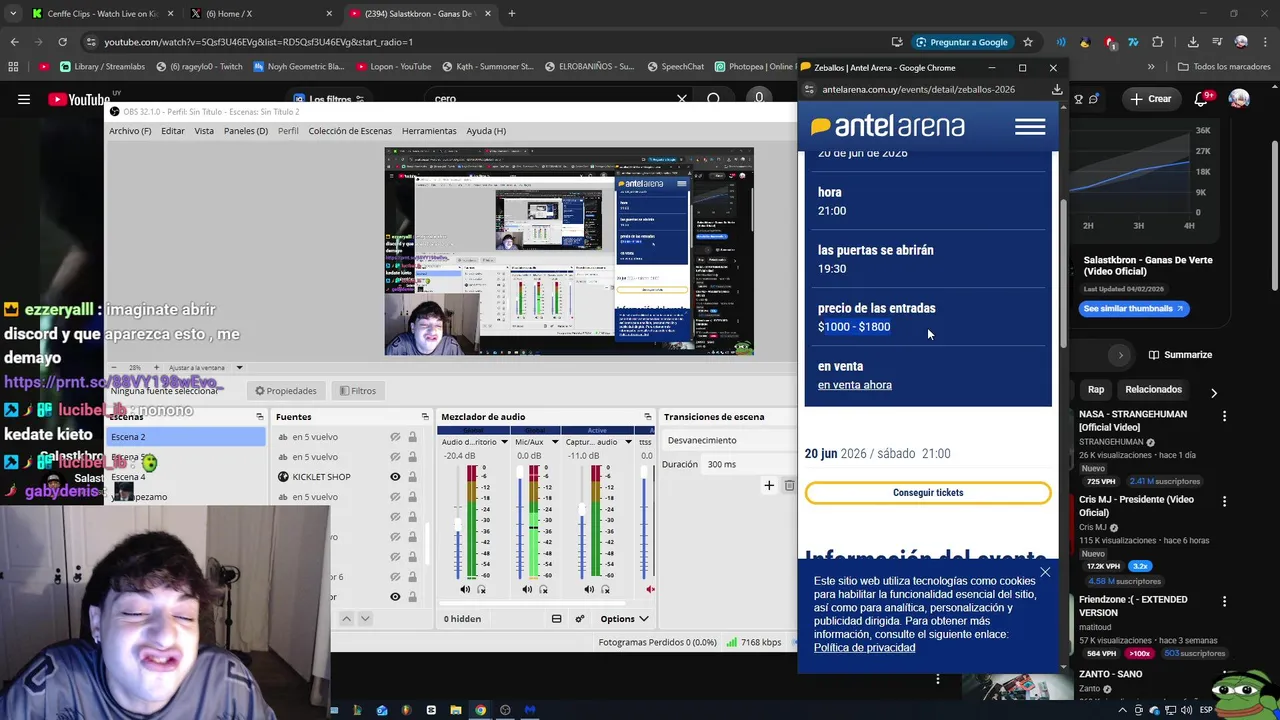Screen dimensions: 1280x720
Task: Open OBS Vista menu
Action: point(204,131)
